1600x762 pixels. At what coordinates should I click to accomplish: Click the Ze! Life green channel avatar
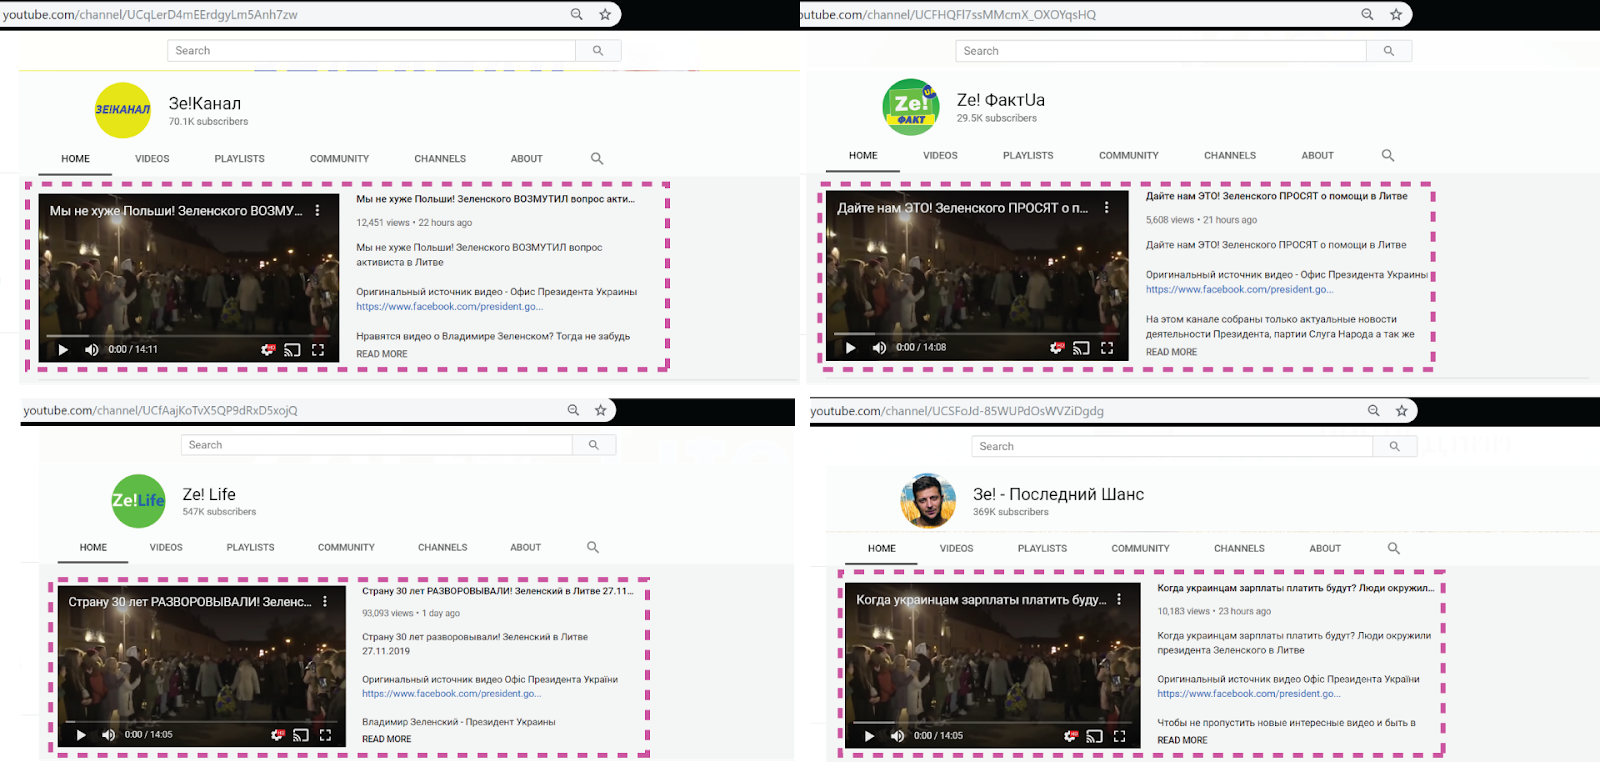(x=138, y=501)
